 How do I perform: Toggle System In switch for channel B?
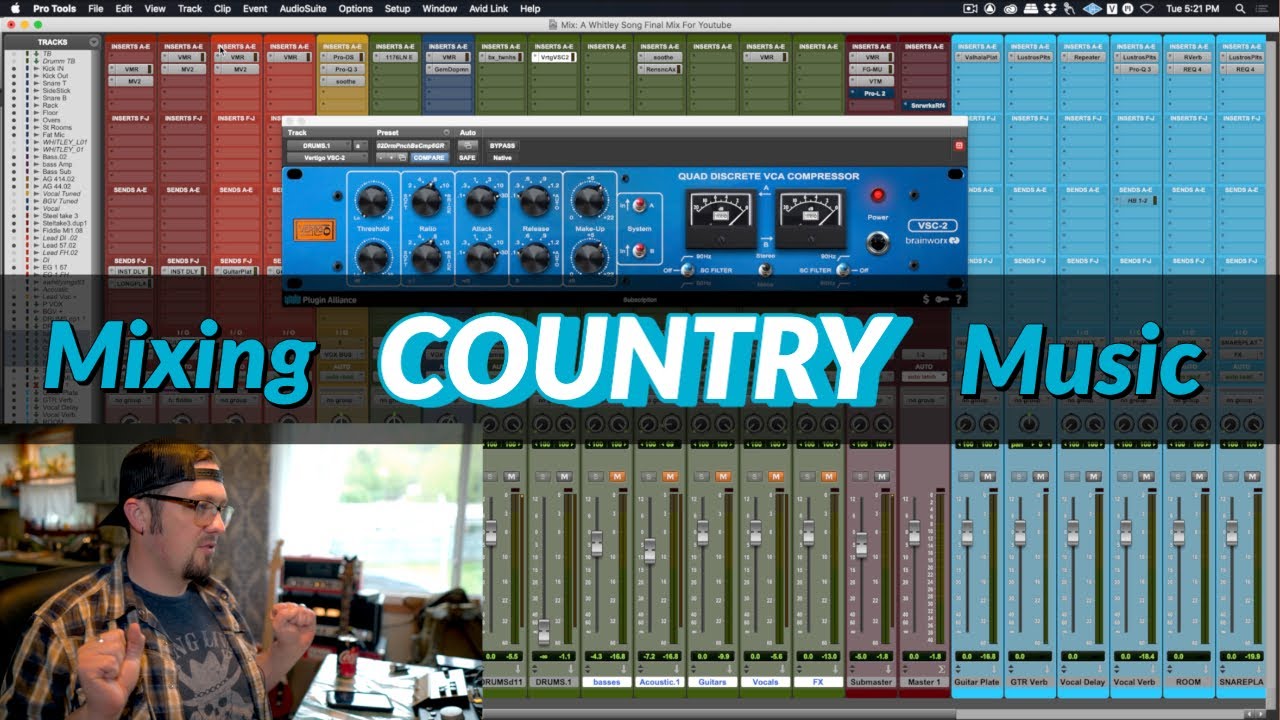[x=638, y=251]
